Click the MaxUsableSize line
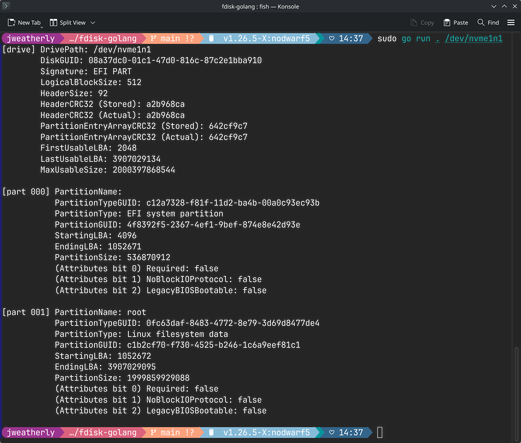Image resolution: width=521 pixels, height=443 pixels. coord(108,170)
